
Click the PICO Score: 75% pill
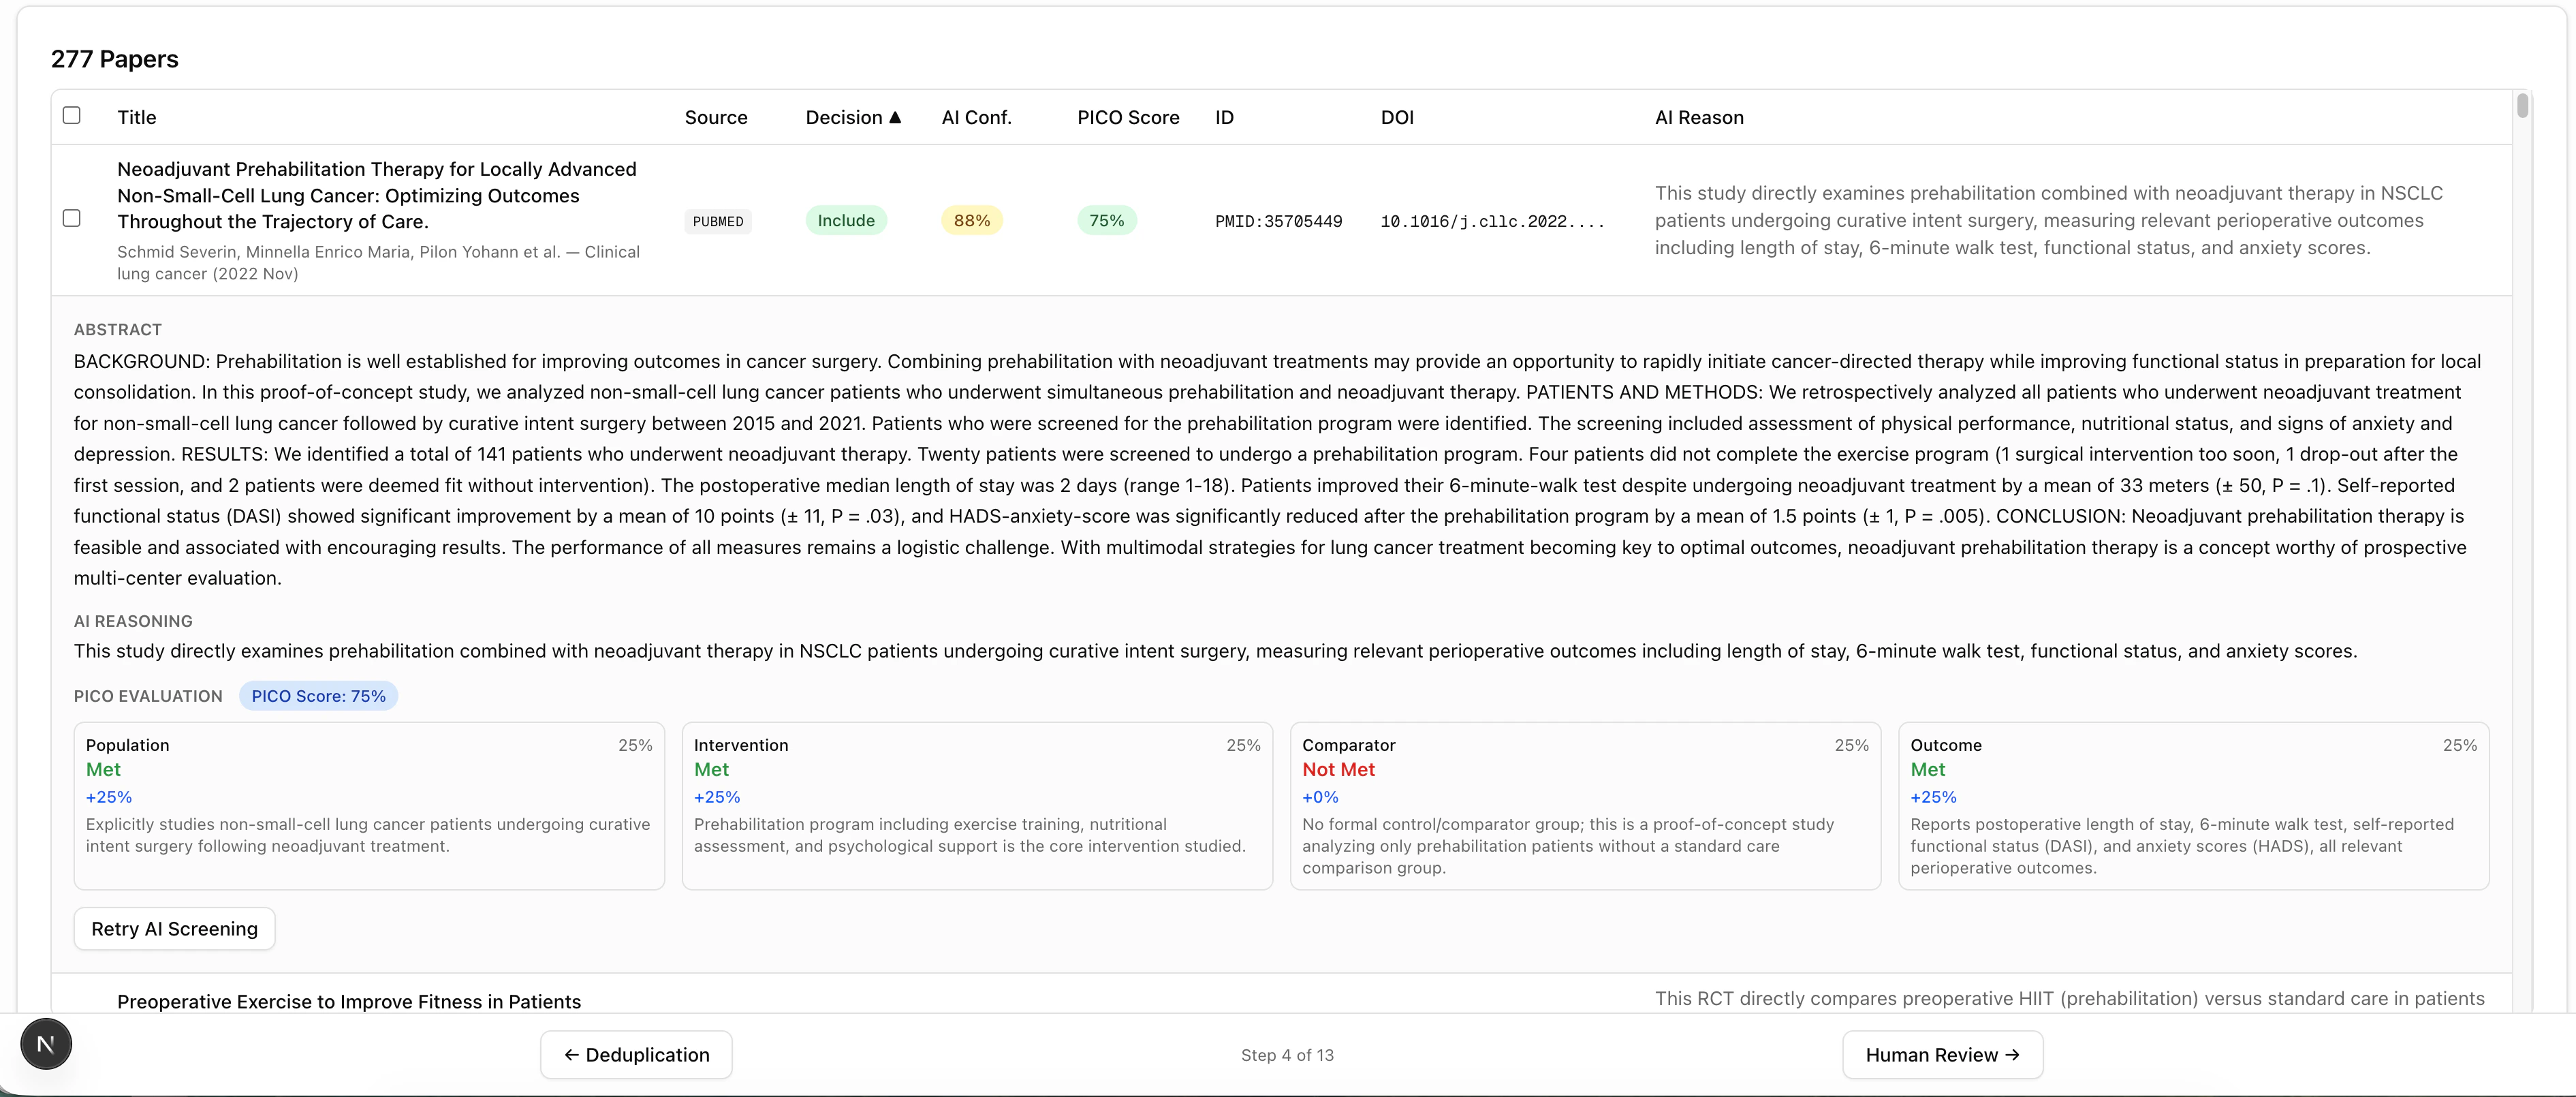coord(318,696)
